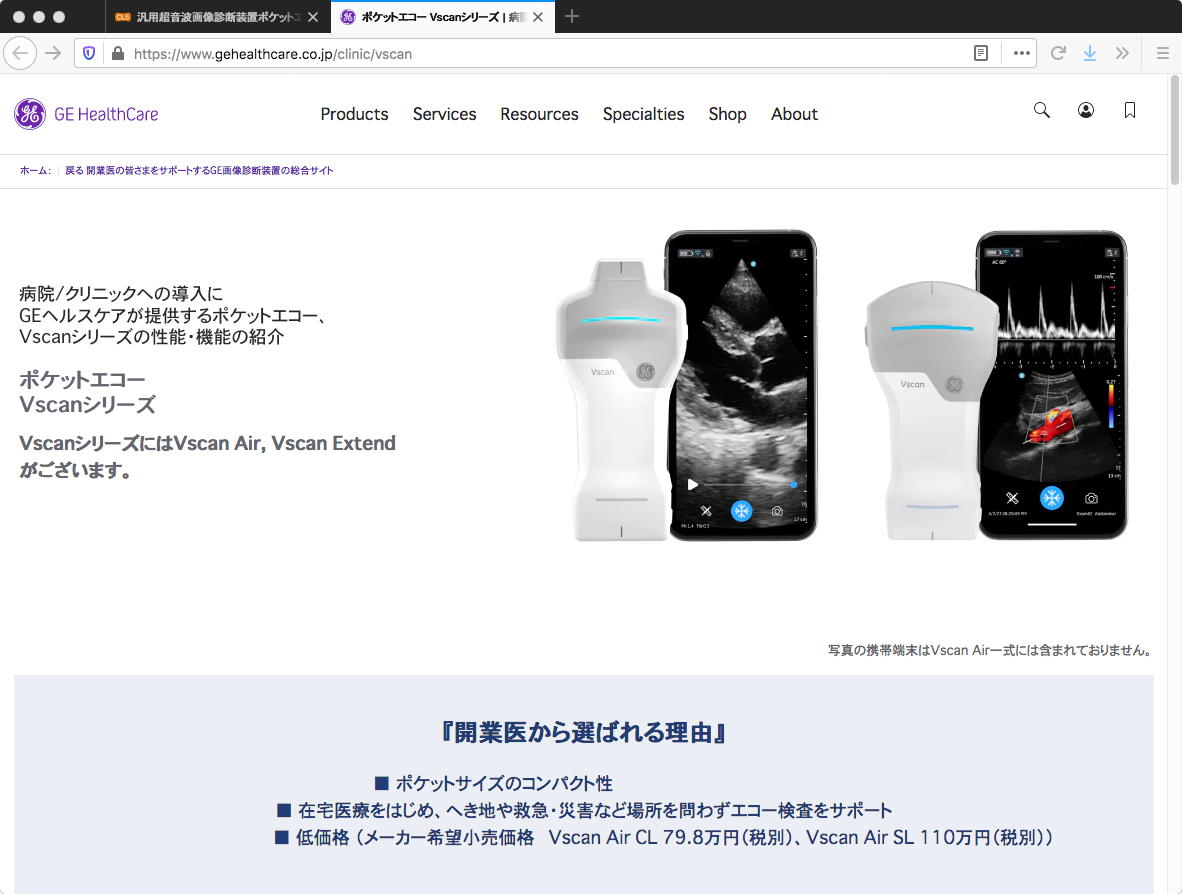
Task: Click the left Vscan Air product image
Action: pyautogui.click(x=686, y=385)
